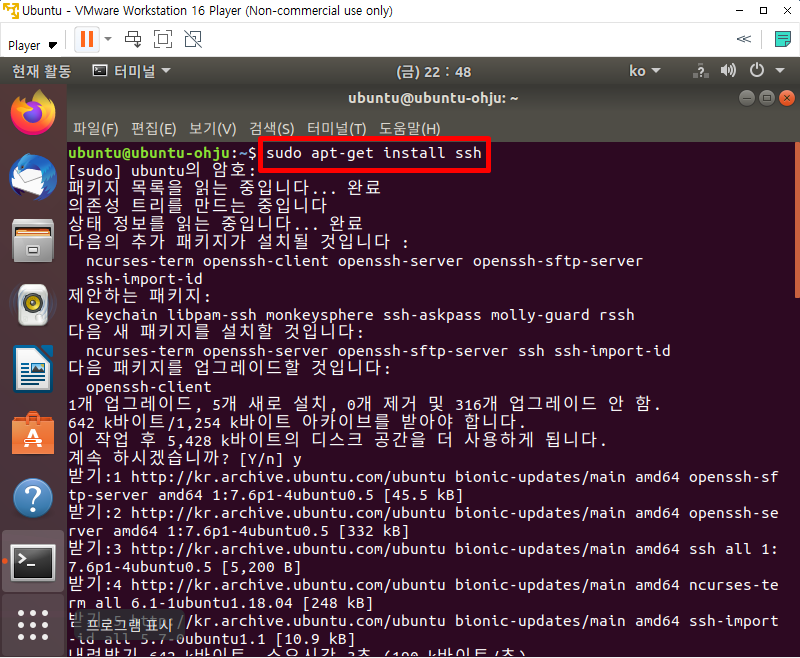Open Firefox from the Ubuntu dock
This screenshot has height=658, width=800.
[x=33, y=113]
